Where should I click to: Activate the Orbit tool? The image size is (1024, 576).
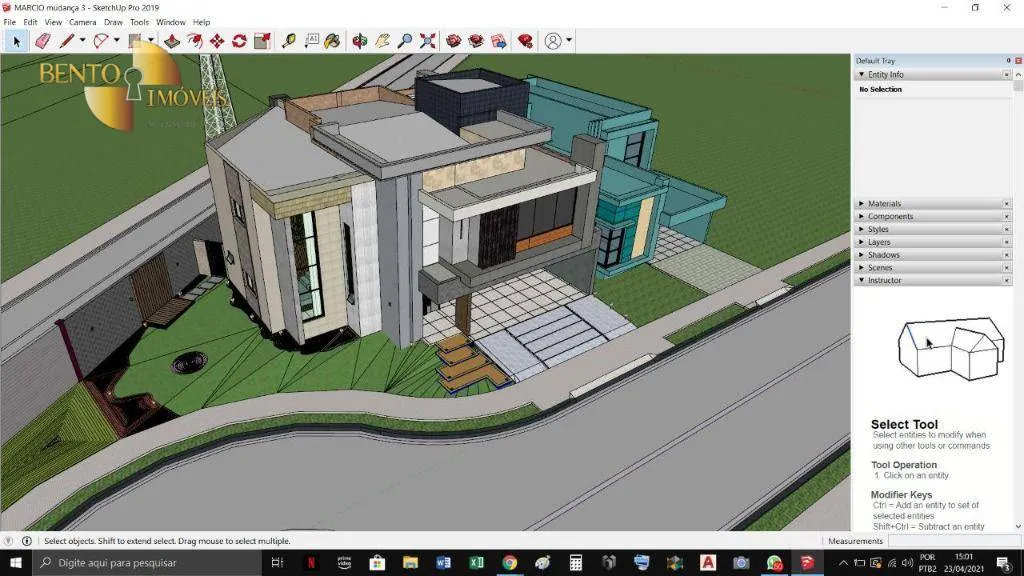(360, 41)
